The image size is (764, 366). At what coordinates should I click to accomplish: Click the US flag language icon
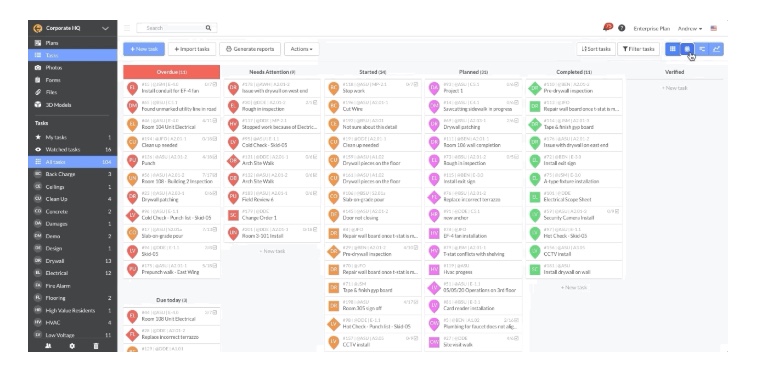click(x=714, y=28)
